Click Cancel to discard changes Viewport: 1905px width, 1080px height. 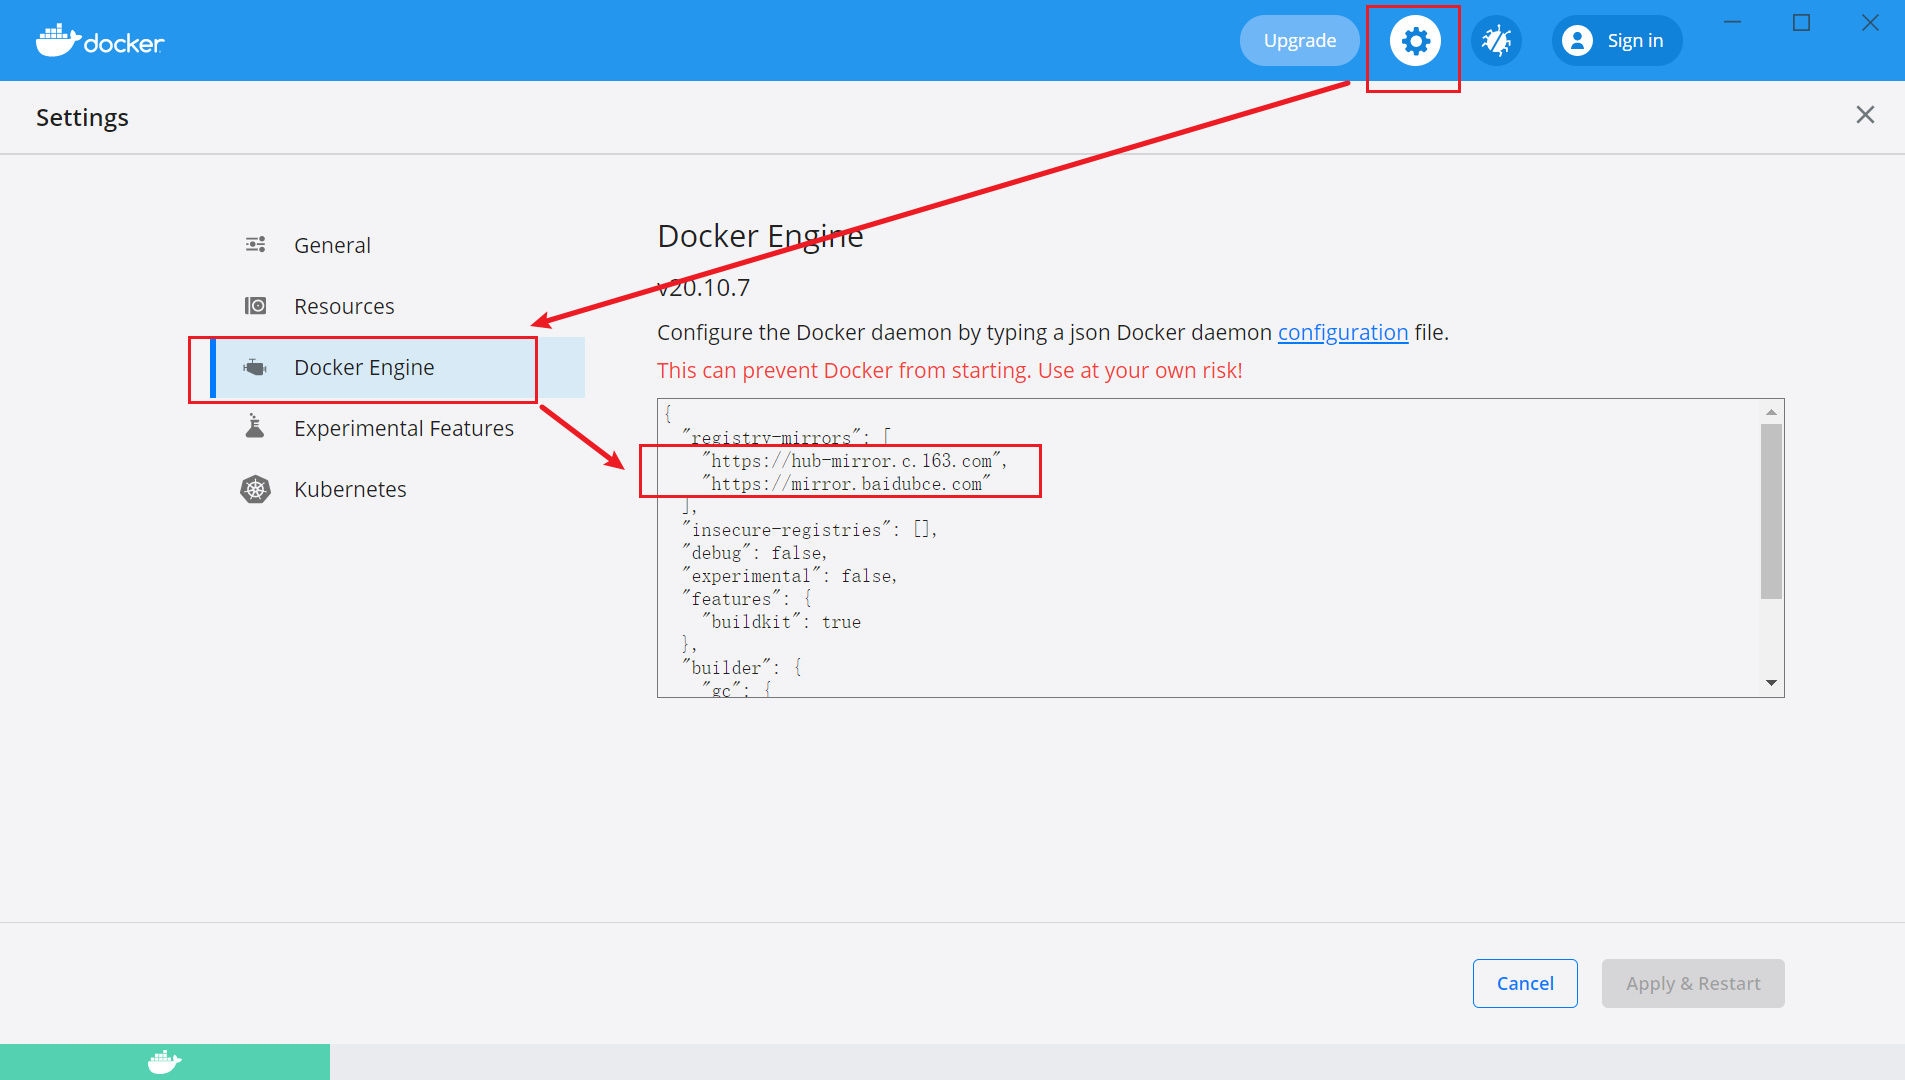tap(1525, 983)
